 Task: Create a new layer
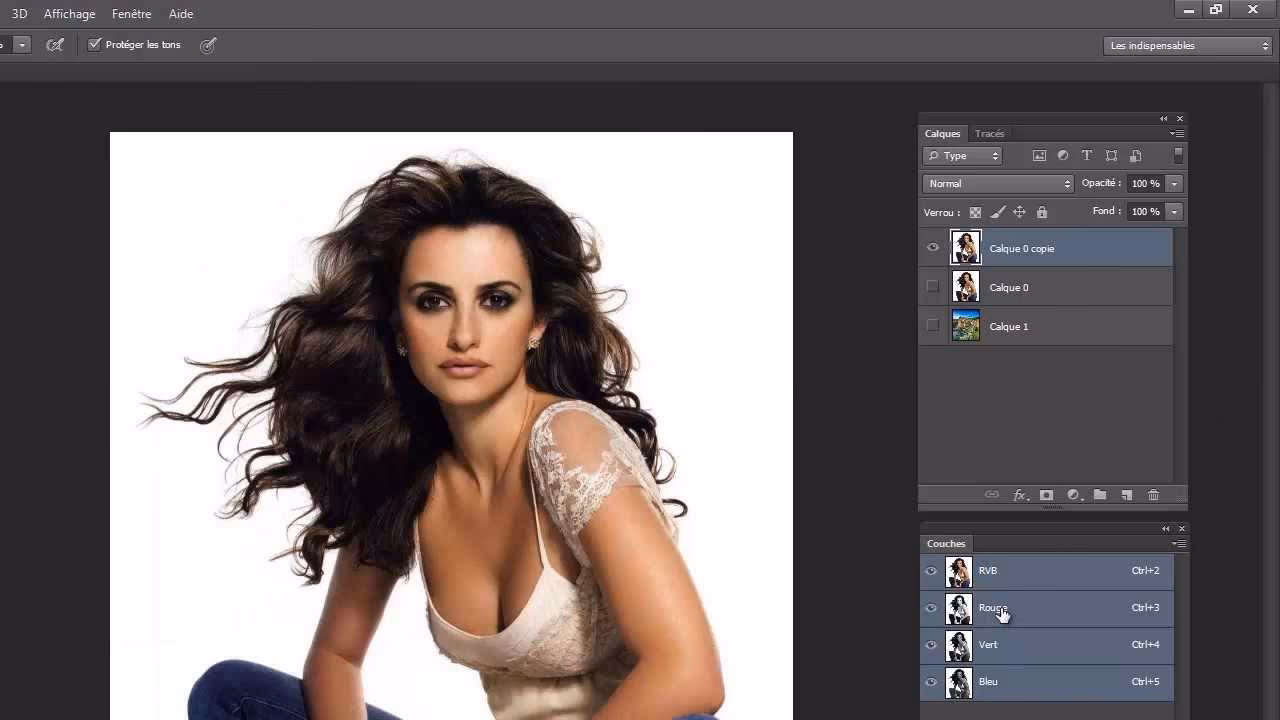point(1126,494)
